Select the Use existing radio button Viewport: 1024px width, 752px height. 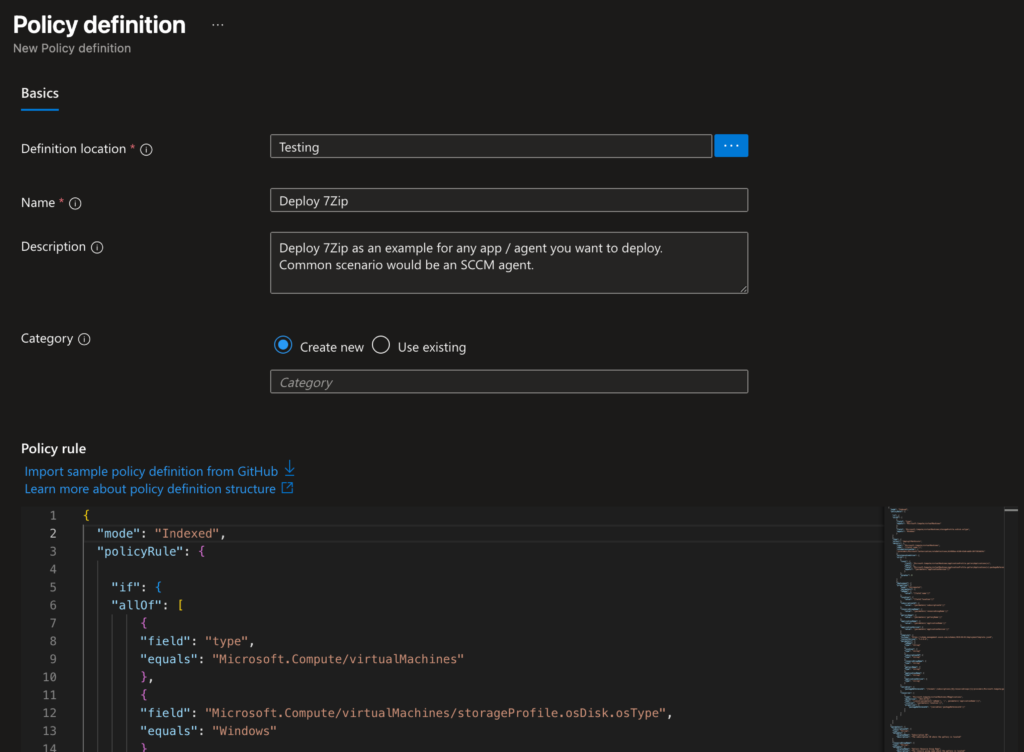(381, 346)
